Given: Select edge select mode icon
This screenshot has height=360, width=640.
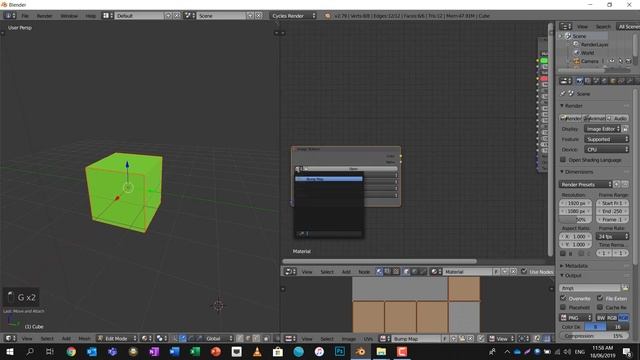Looking at the screenshot, I should (x=248, y=338).
